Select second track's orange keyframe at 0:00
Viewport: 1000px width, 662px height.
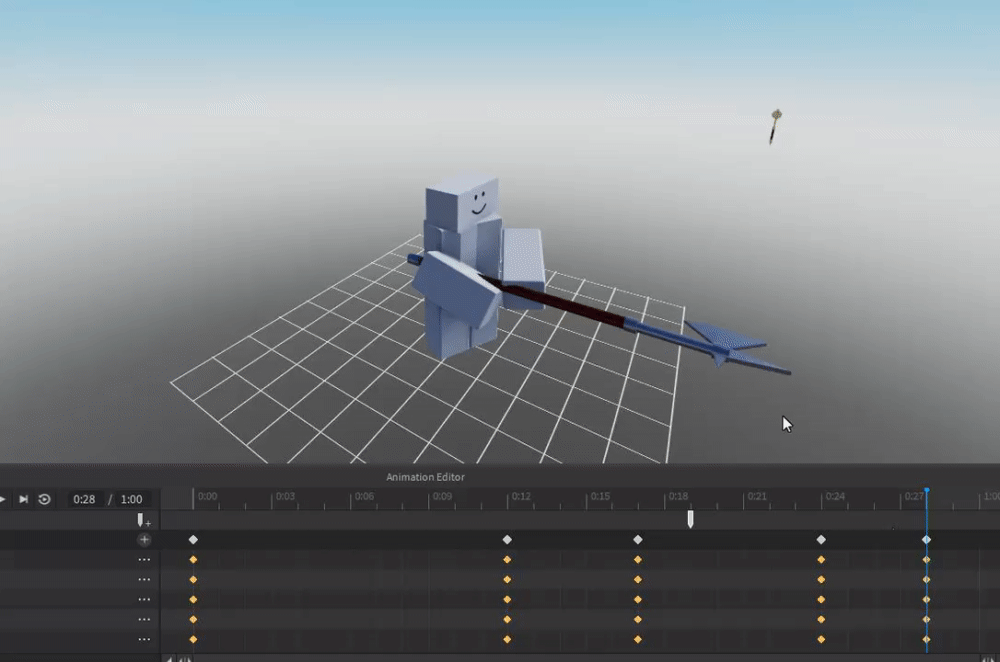(193, 580)
